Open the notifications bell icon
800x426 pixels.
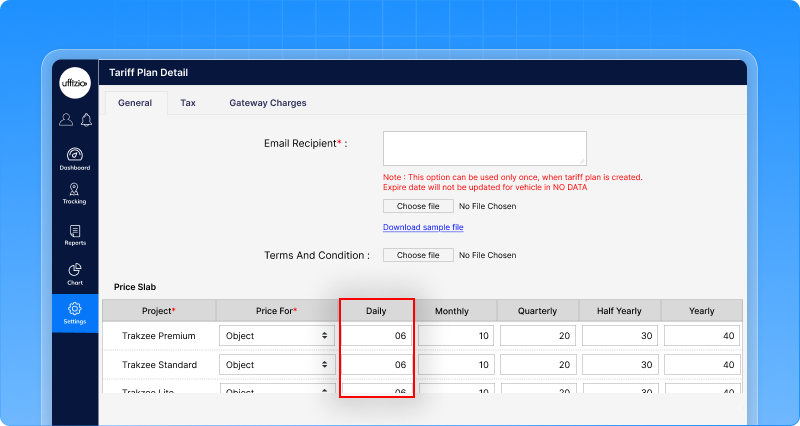click(x=86, y=120)
